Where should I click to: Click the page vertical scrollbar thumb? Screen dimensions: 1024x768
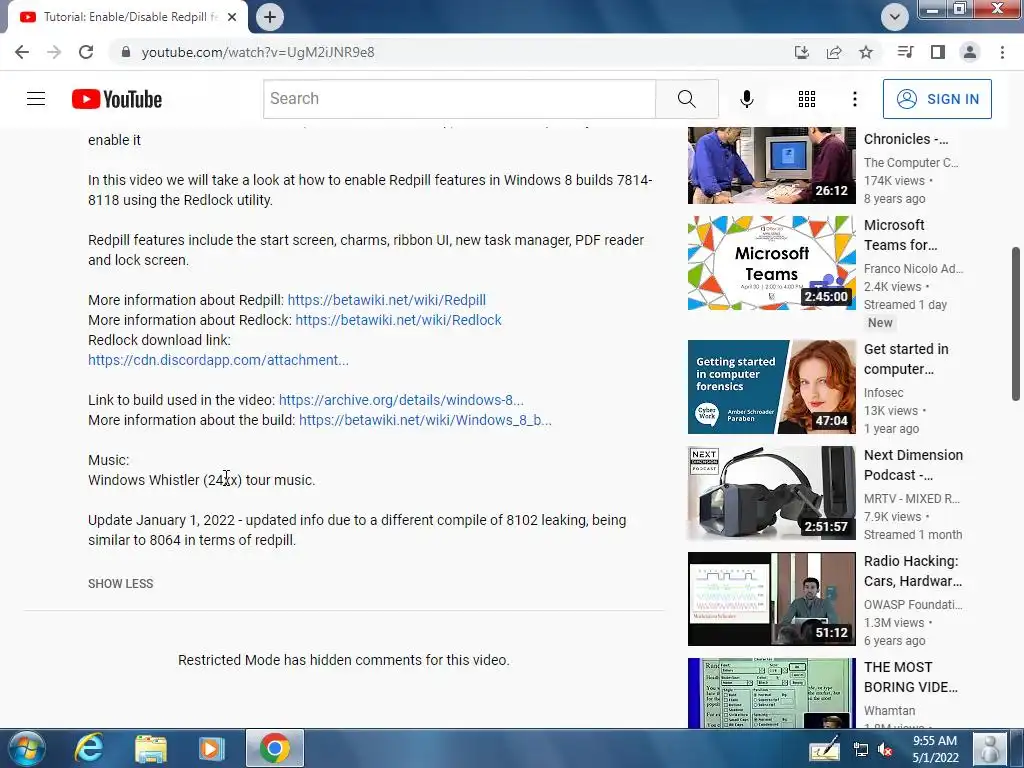click(x=1016, y=324)
